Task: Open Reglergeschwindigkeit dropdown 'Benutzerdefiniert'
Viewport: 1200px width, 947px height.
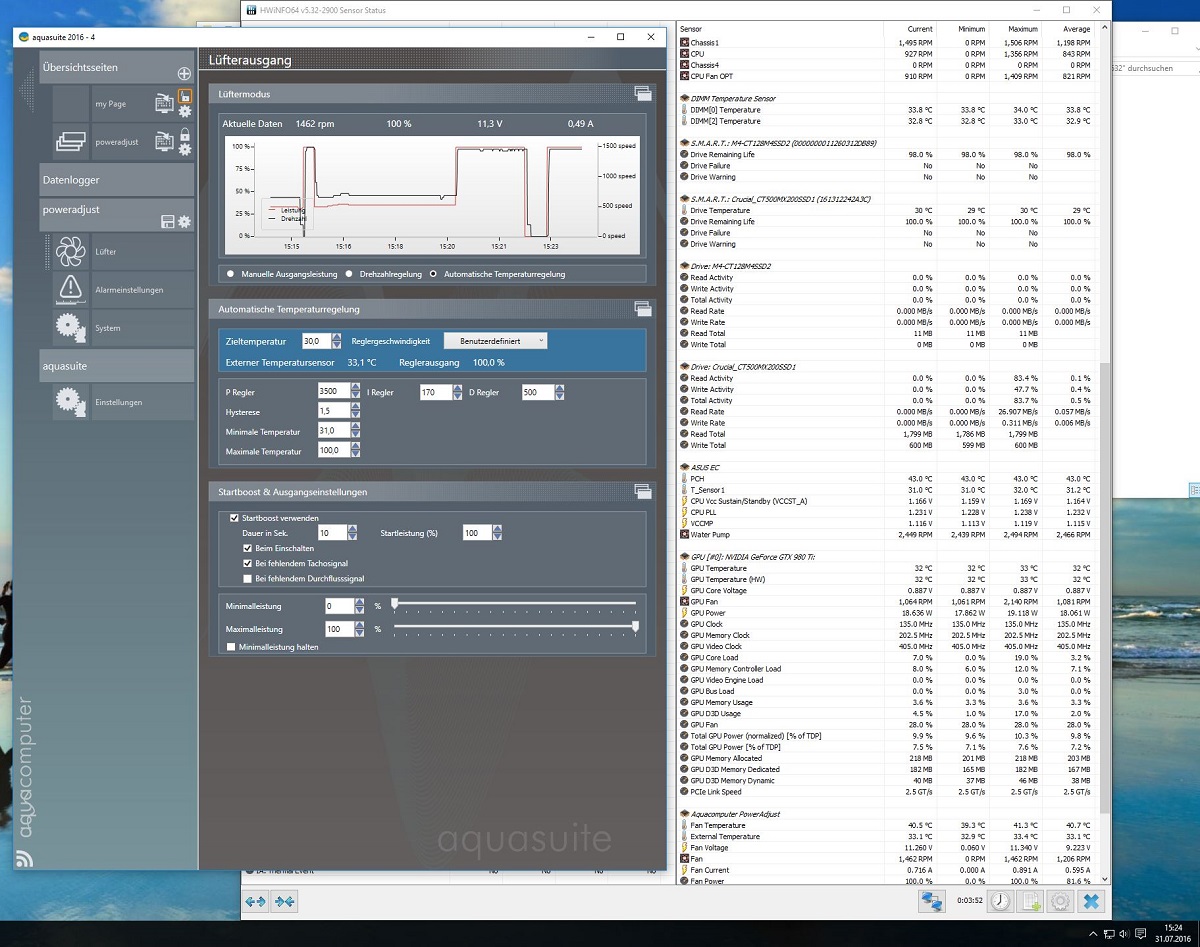Action: tap(496, 341)
